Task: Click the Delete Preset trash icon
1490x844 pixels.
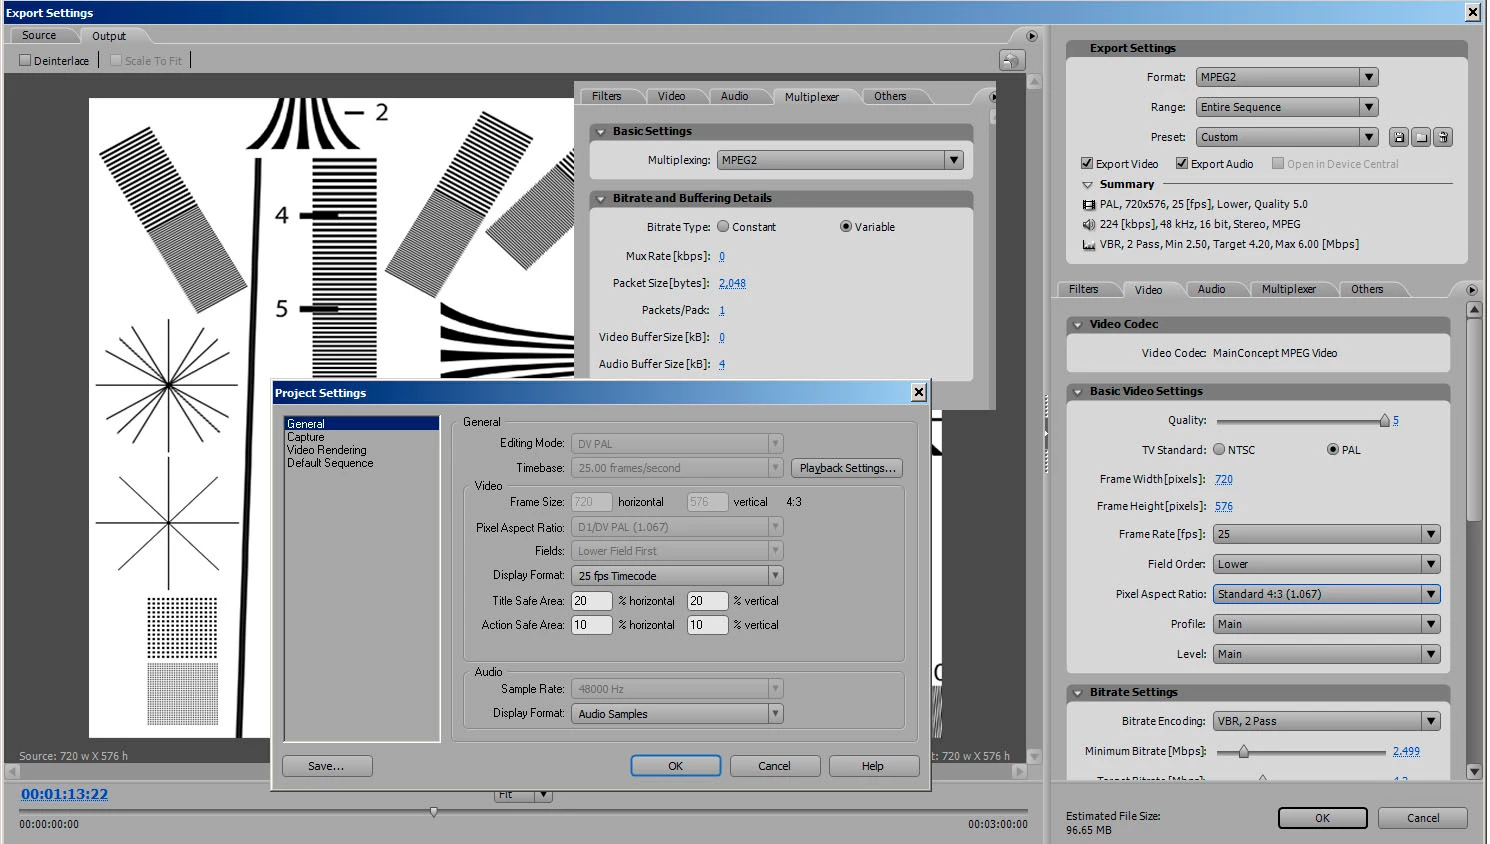Action: click(1443, 137)
